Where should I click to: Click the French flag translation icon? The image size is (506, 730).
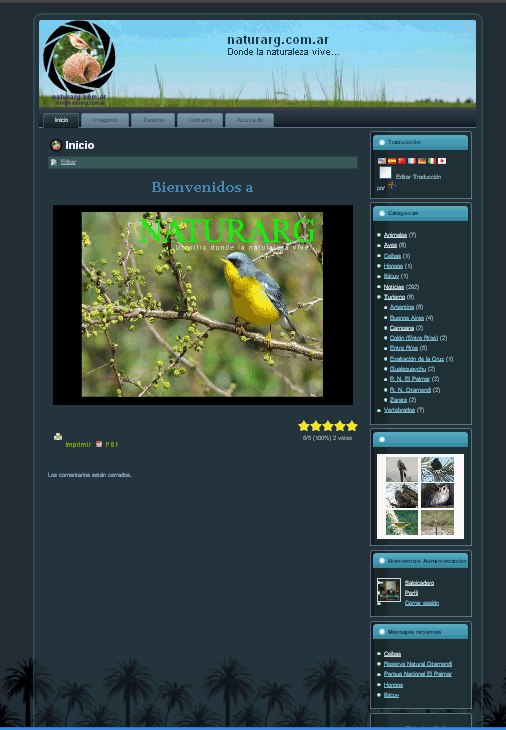point(412,161)
